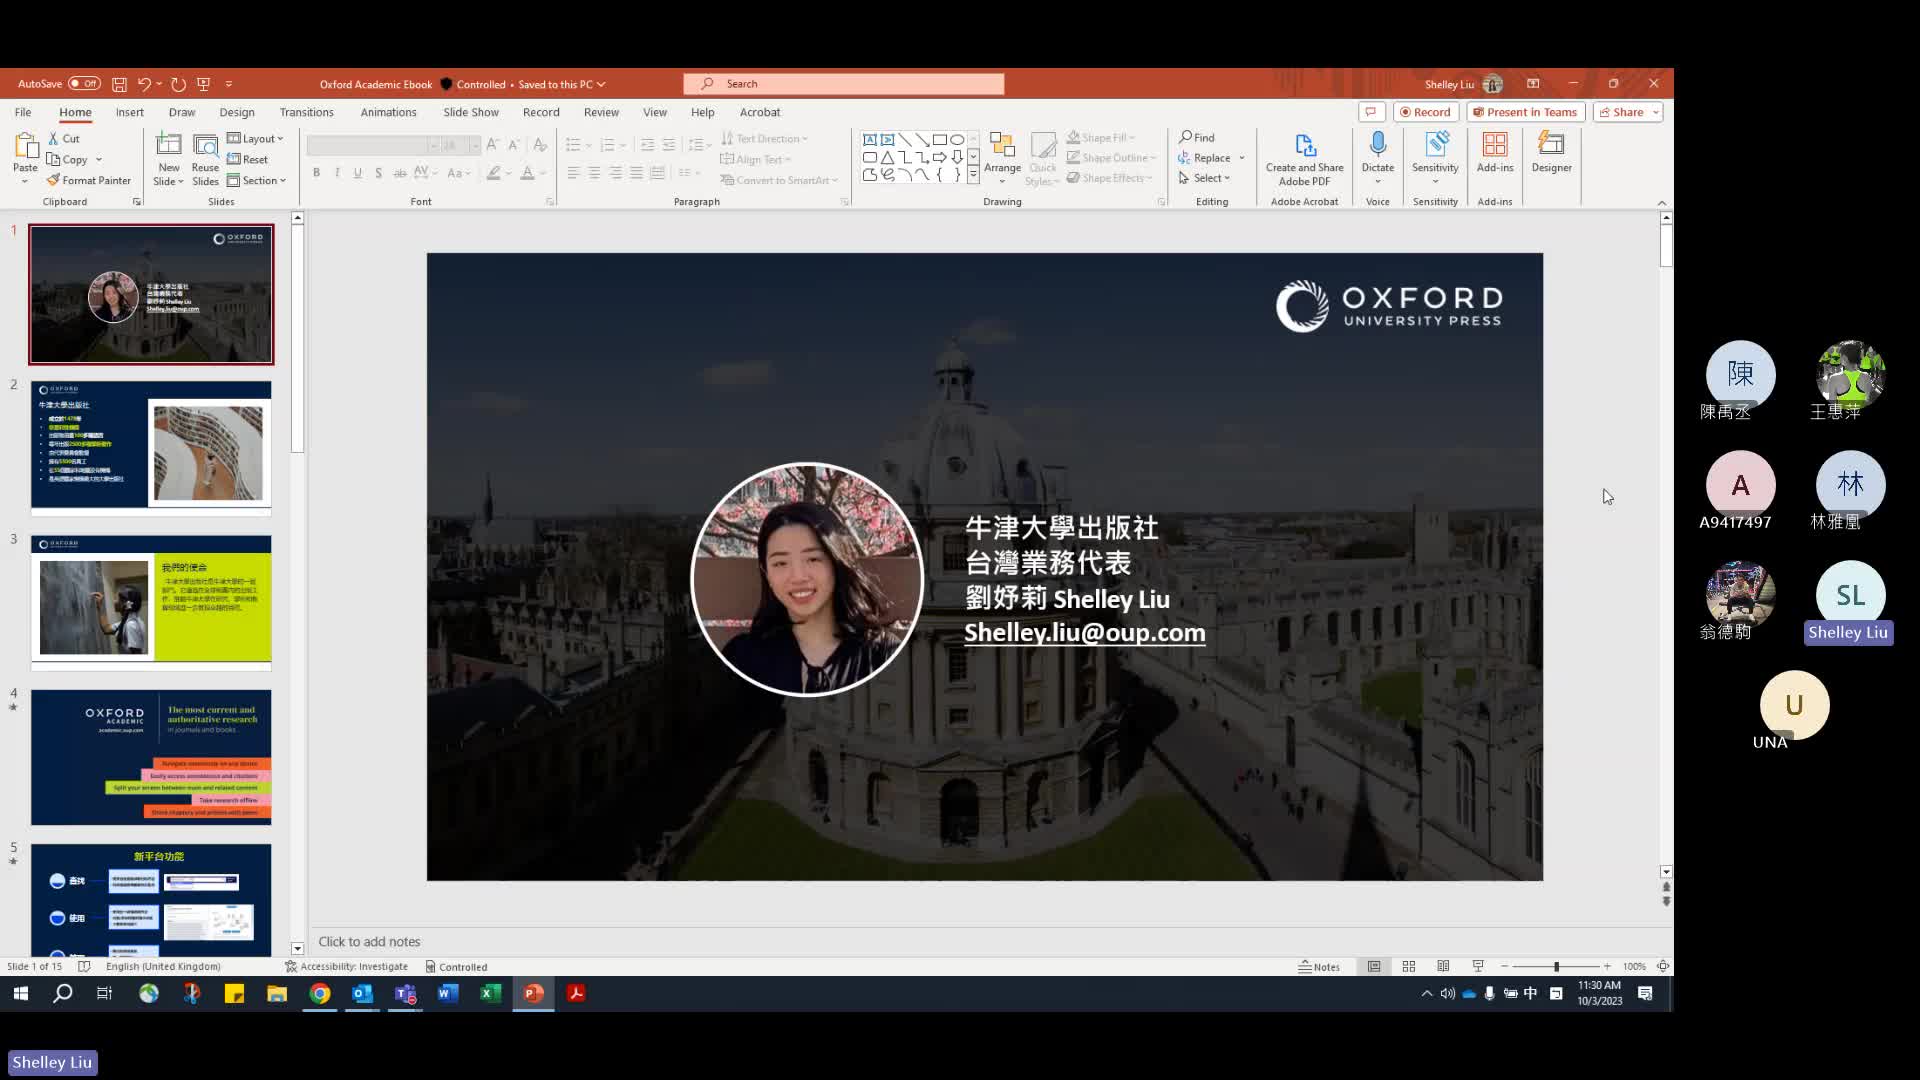Screen dimensions: 1920x1080
Task: Toggle Bold formatting
Action: 317,173
